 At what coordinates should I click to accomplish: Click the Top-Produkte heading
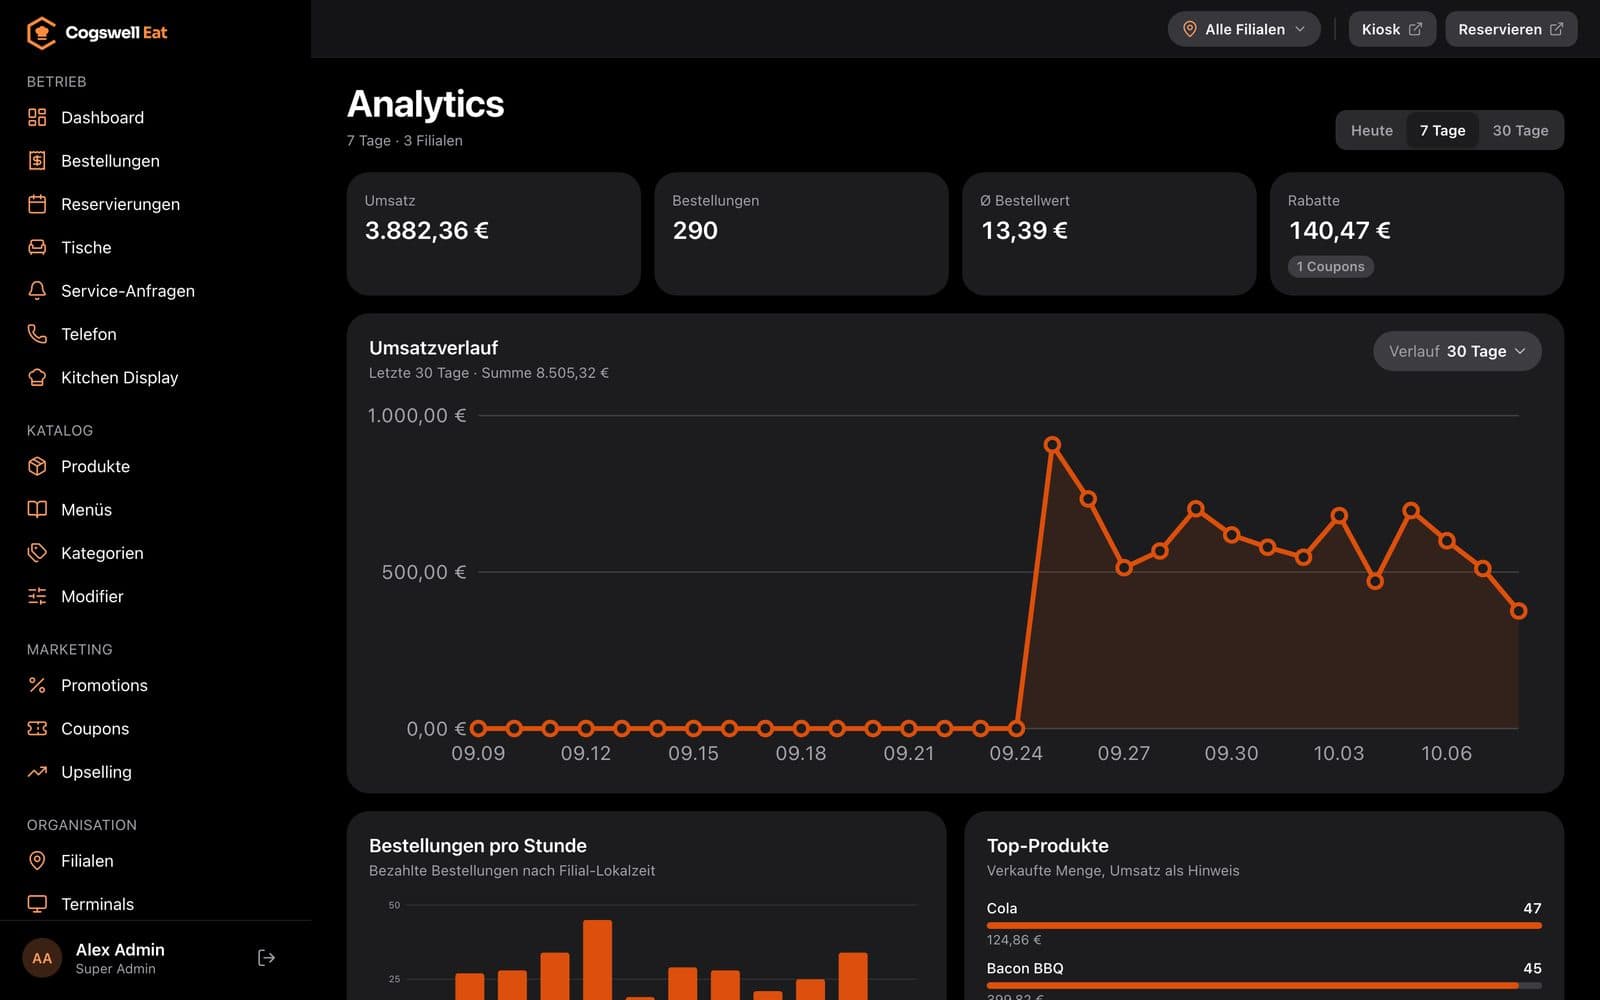1047,846
